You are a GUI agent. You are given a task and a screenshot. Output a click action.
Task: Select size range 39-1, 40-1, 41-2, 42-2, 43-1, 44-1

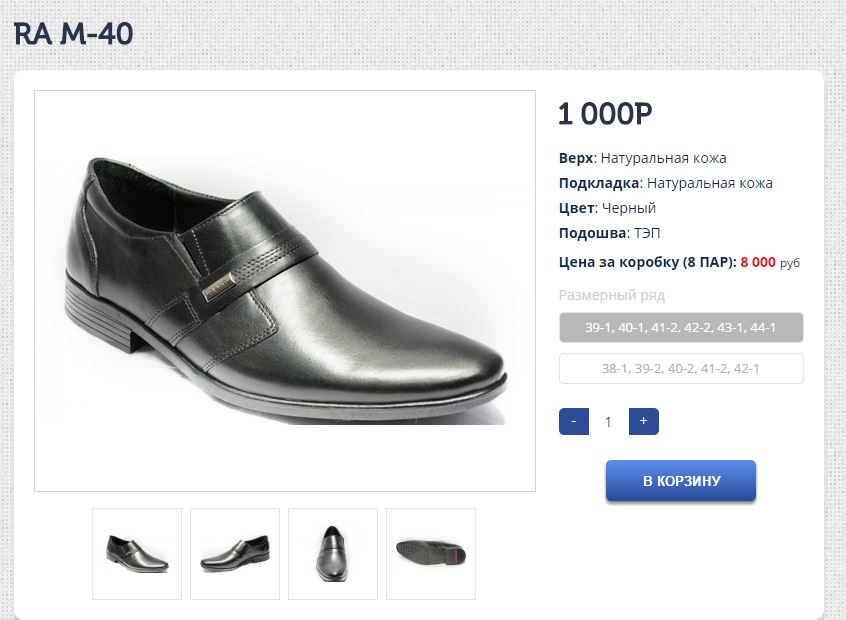point(681,327)
